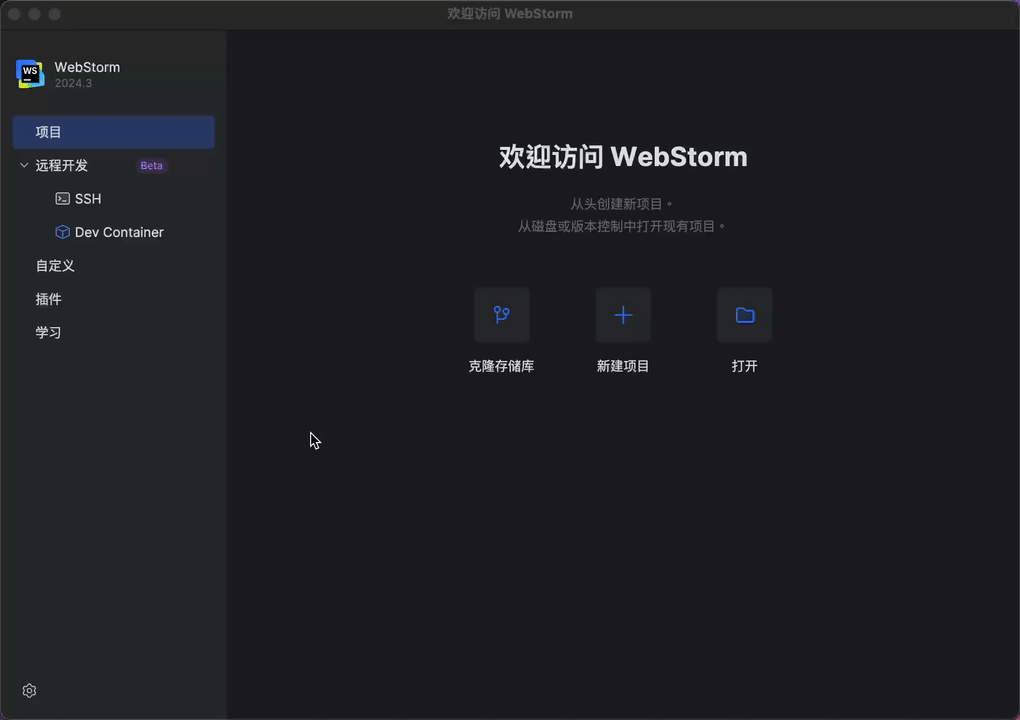This screenshot has height=720, width=1020.
Task: Click the 2024.3 version text
Action: pos(74,83)
